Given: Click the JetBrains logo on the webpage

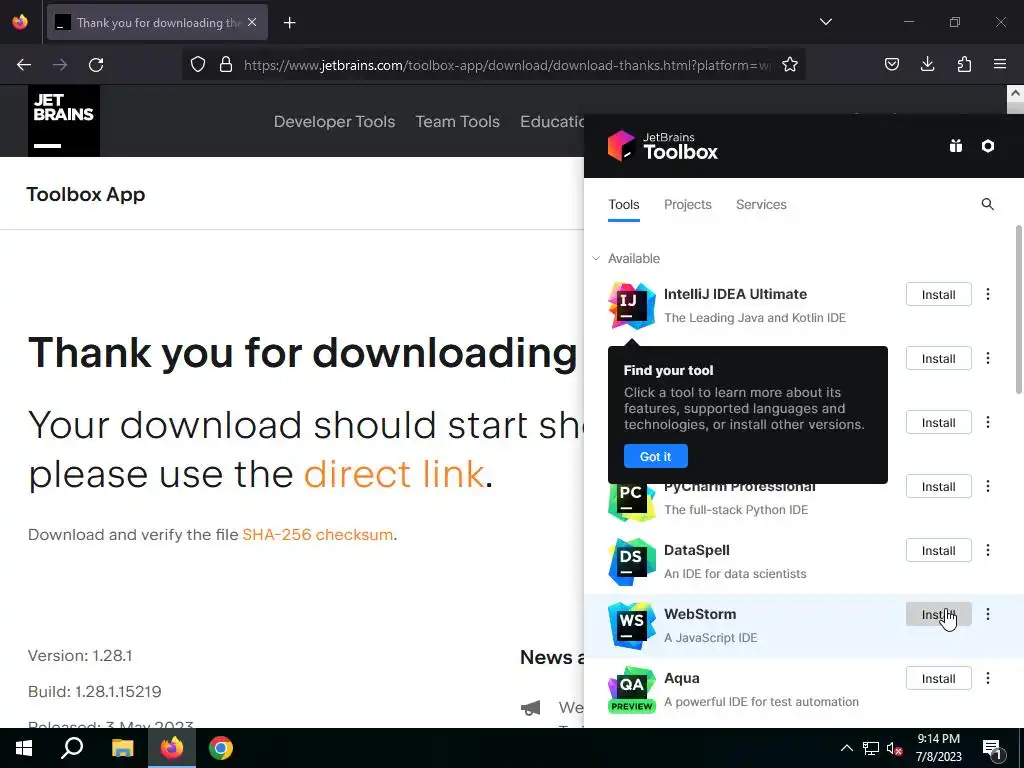Looking at the screenshot, I should [64, 121].
